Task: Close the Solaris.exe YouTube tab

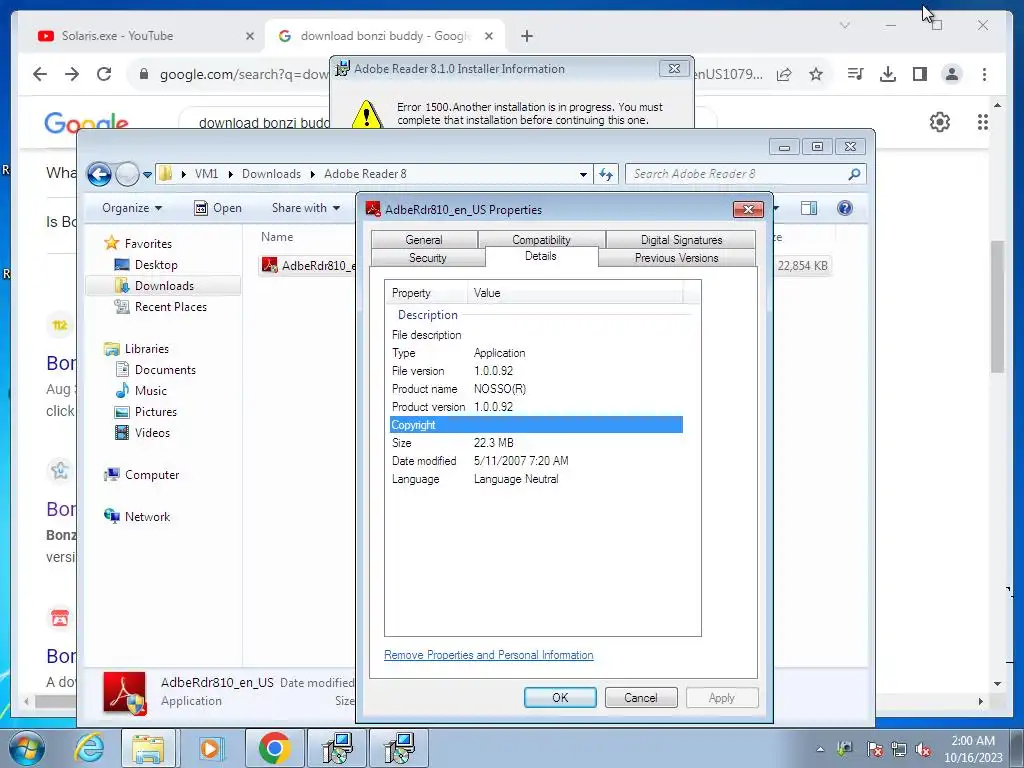Action: click(249, 36)
